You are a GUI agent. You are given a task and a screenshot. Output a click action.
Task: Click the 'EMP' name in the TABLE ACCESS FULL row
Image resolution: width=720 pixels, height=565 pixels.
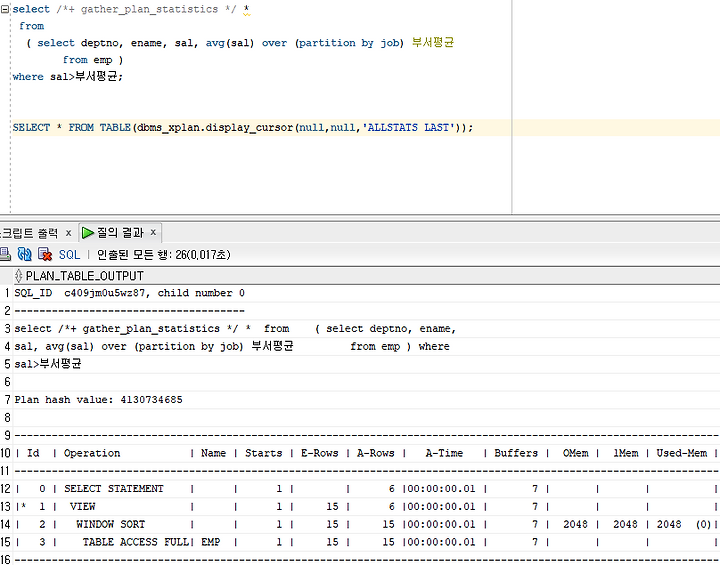point(210,542)
